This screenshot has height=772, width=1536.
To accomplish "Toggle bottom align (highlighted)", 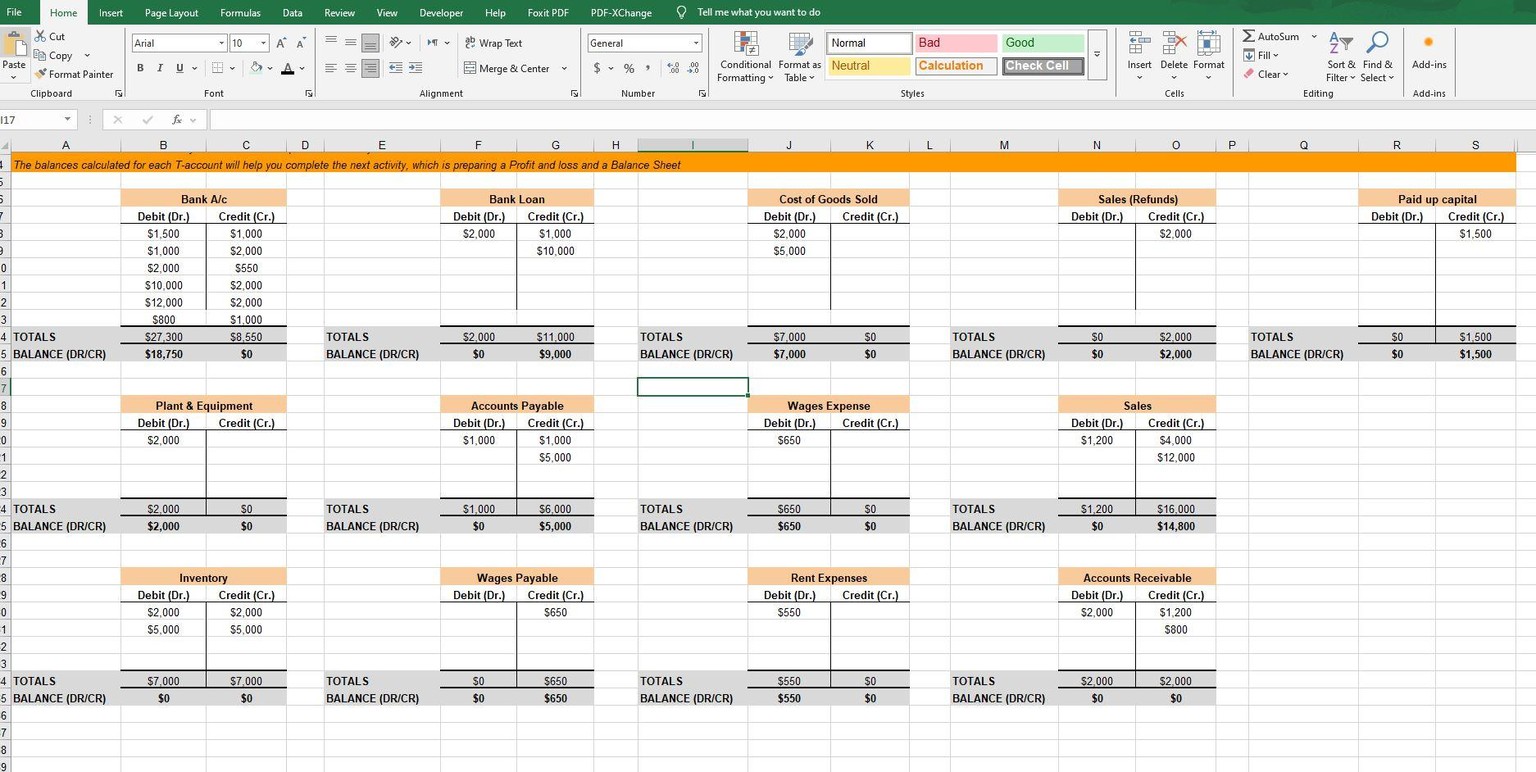I will point(370,42).
